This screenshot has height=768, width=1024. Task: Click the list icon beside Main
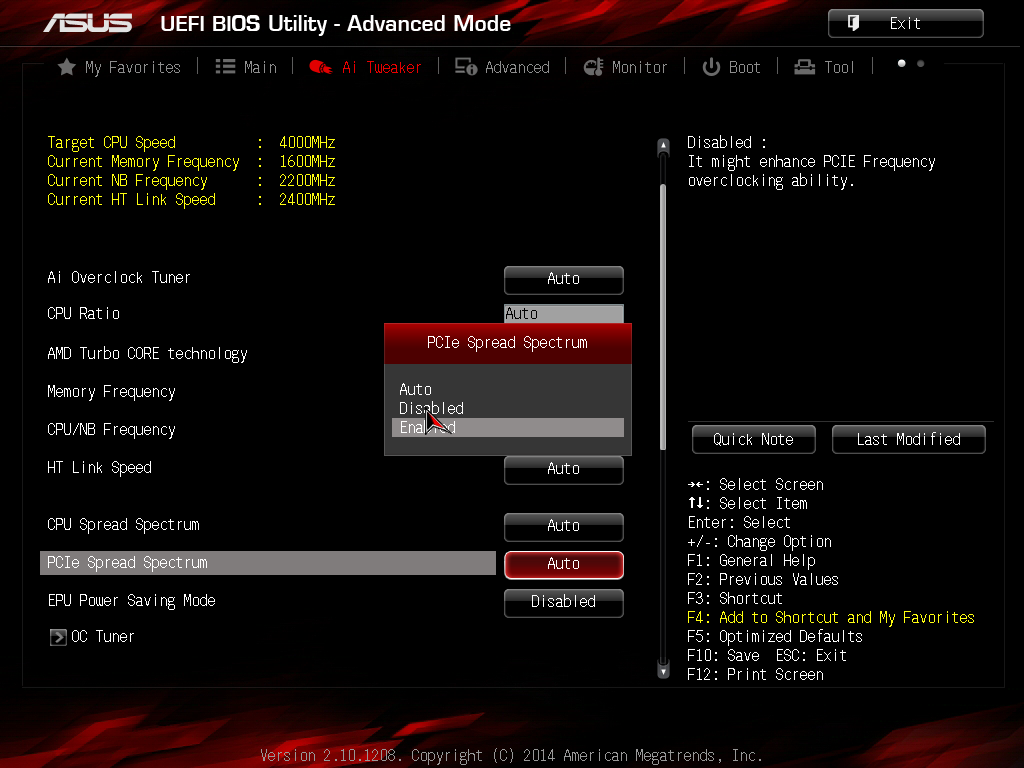tap(225, 67)
